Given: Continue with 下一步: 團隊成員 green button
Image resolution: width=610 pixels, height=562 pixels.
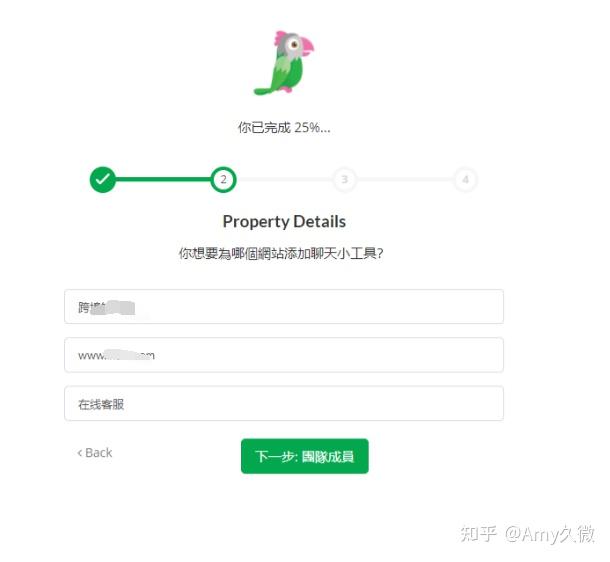Looking at the screenshot, I should coord(305,456).
